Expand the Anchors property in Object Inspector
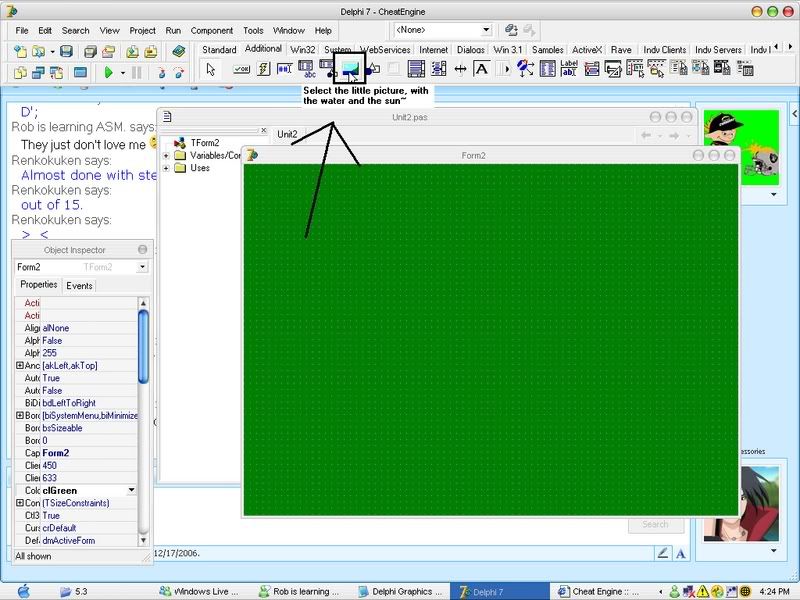The width and height of the screenshot is (800, 600). pos(20,366)
